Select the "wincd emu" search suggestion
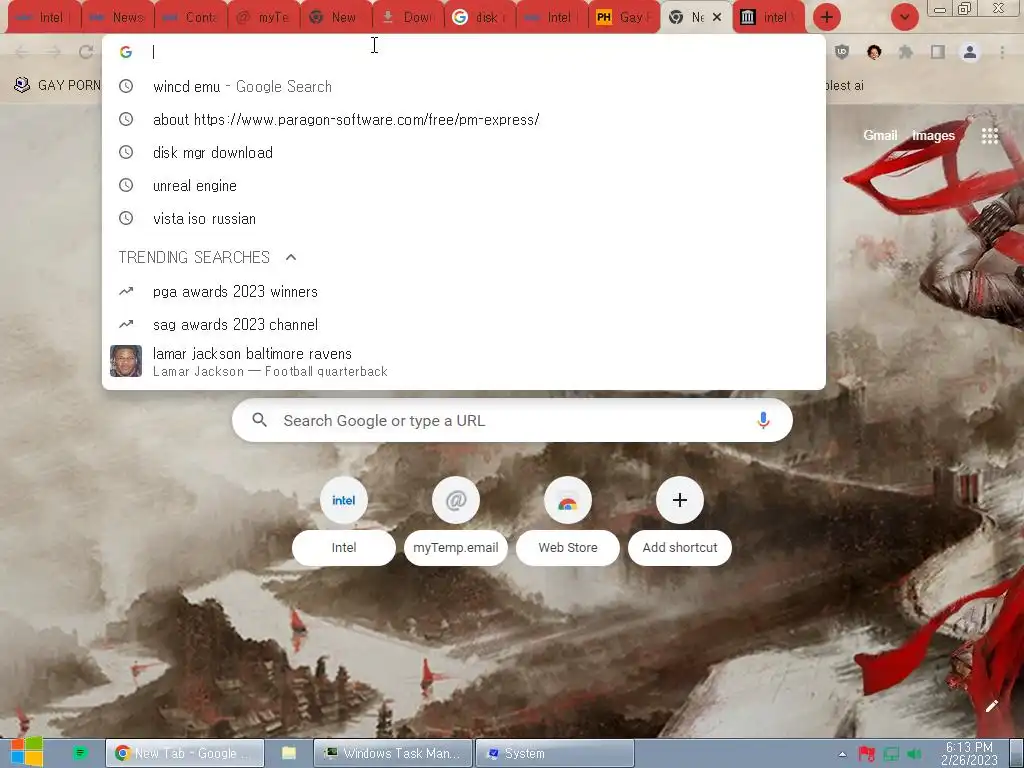The width and height of the screenshot is (1024, 768). [x=464, y=86]
